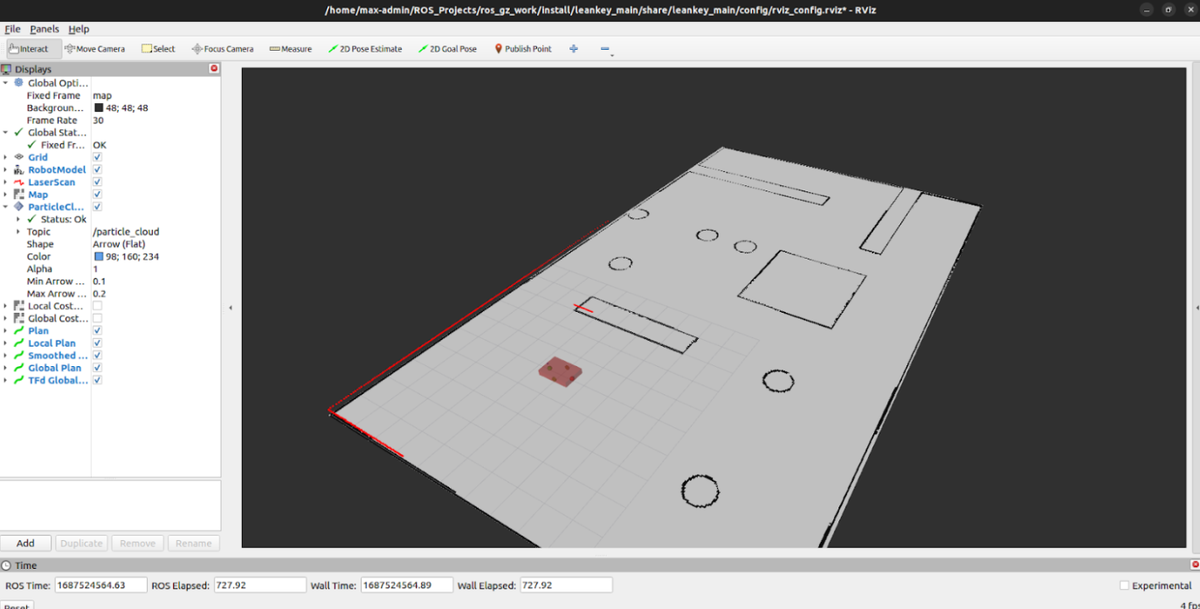The width and height of the screenshot is (1200, 609).
Task: Click the Time panel clock icon
Action: click(x=6, y=565)
